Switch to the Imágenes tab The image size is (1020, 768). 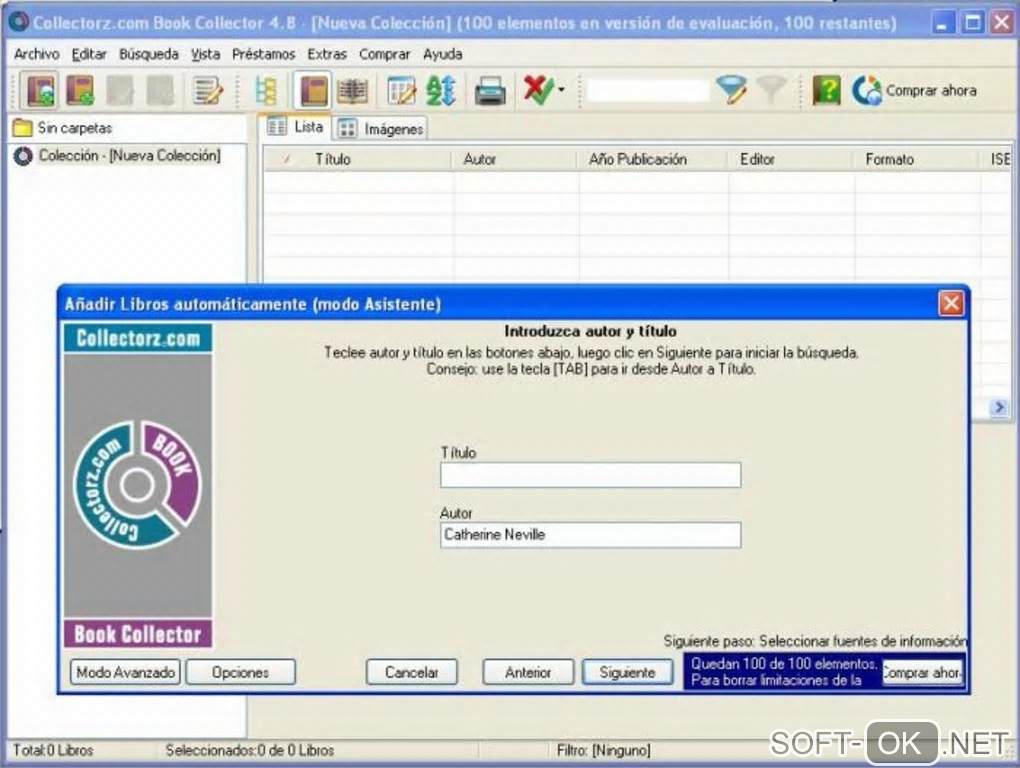[x=381, y=129]
